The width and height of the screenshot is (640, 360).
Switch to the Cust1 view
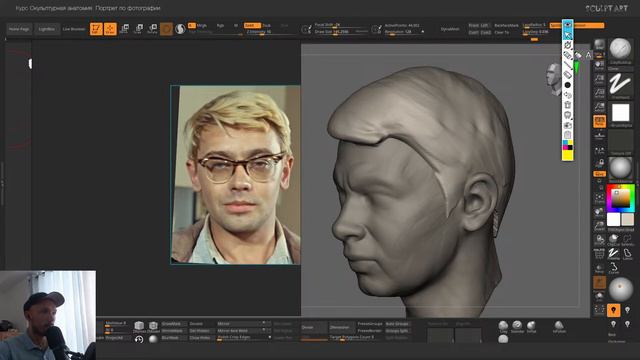pyautogui.click(x=473, y=32)
